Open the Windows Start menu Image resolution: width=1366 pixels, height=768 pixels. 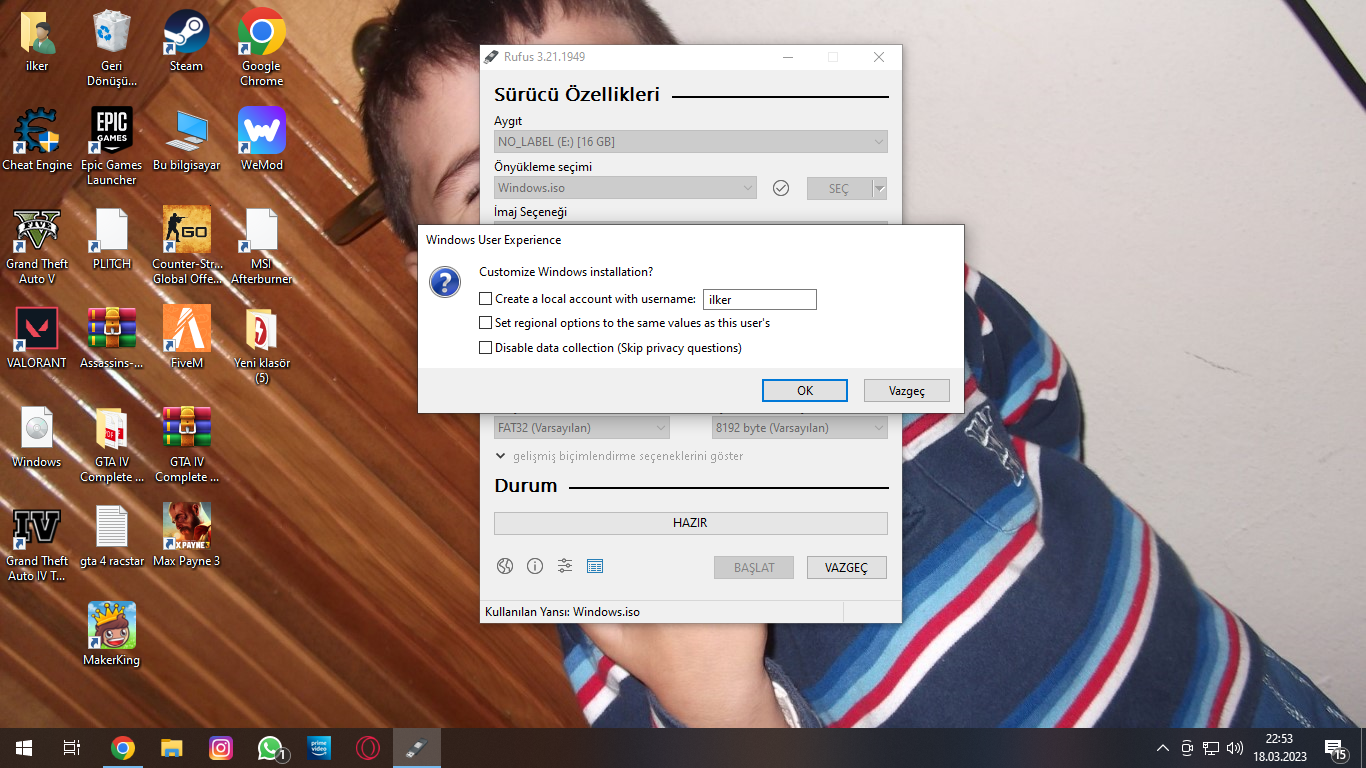[x=24, y=748]
